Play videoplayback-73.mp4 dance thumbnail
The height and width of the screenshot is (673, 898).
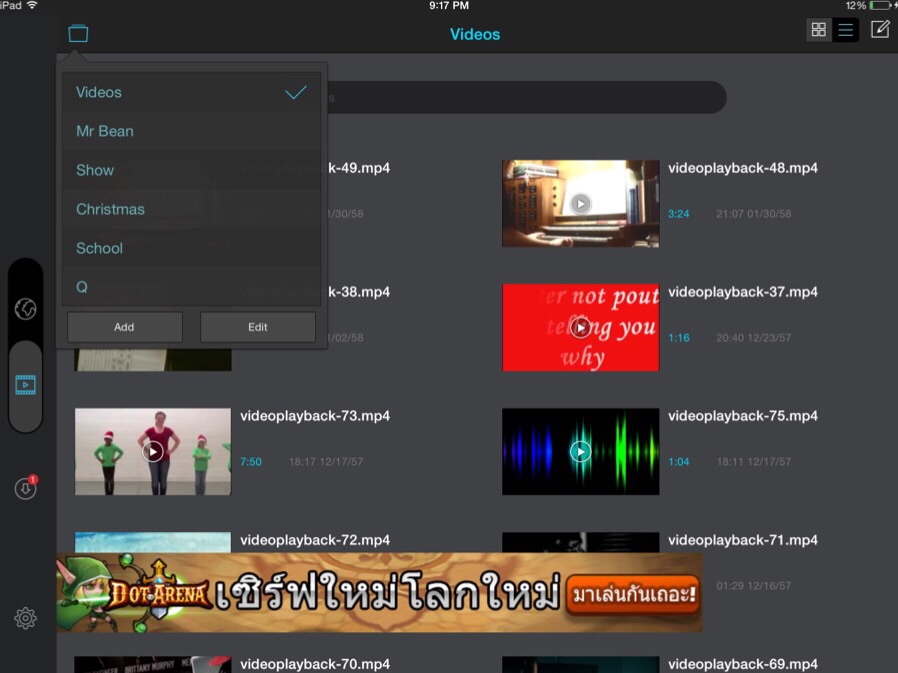(153, 452)
